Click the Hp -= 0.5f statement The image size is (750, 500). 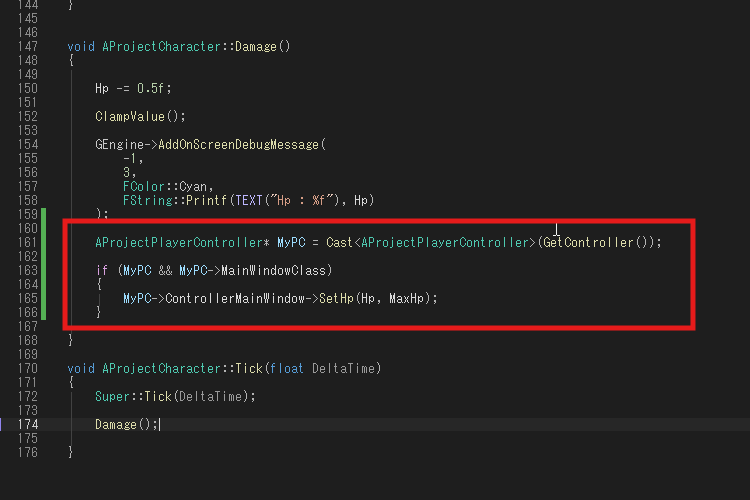click(133, 89)
